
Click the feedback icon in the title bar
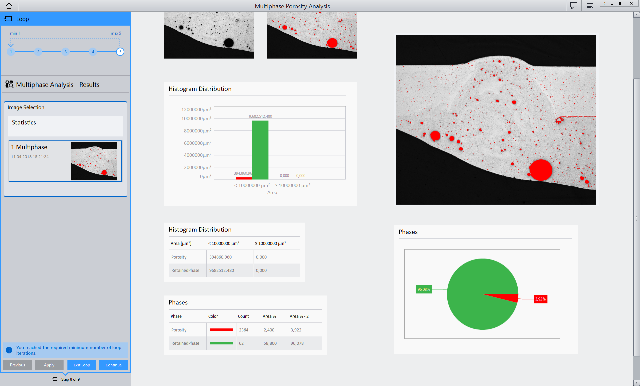coord(573,6)
